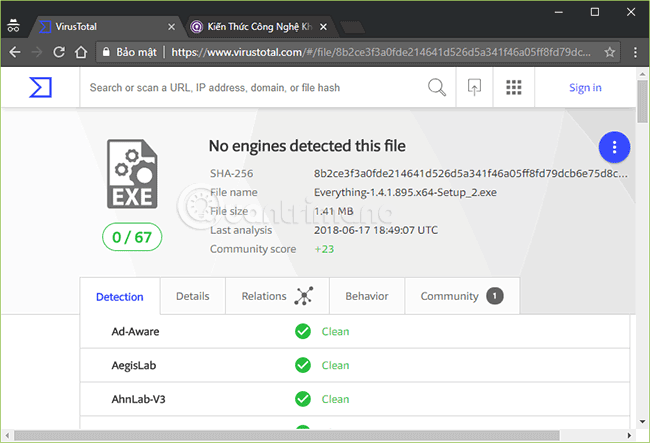
Task: Click the Clean result for Ad-Aware
Action: tap(335, 332)
